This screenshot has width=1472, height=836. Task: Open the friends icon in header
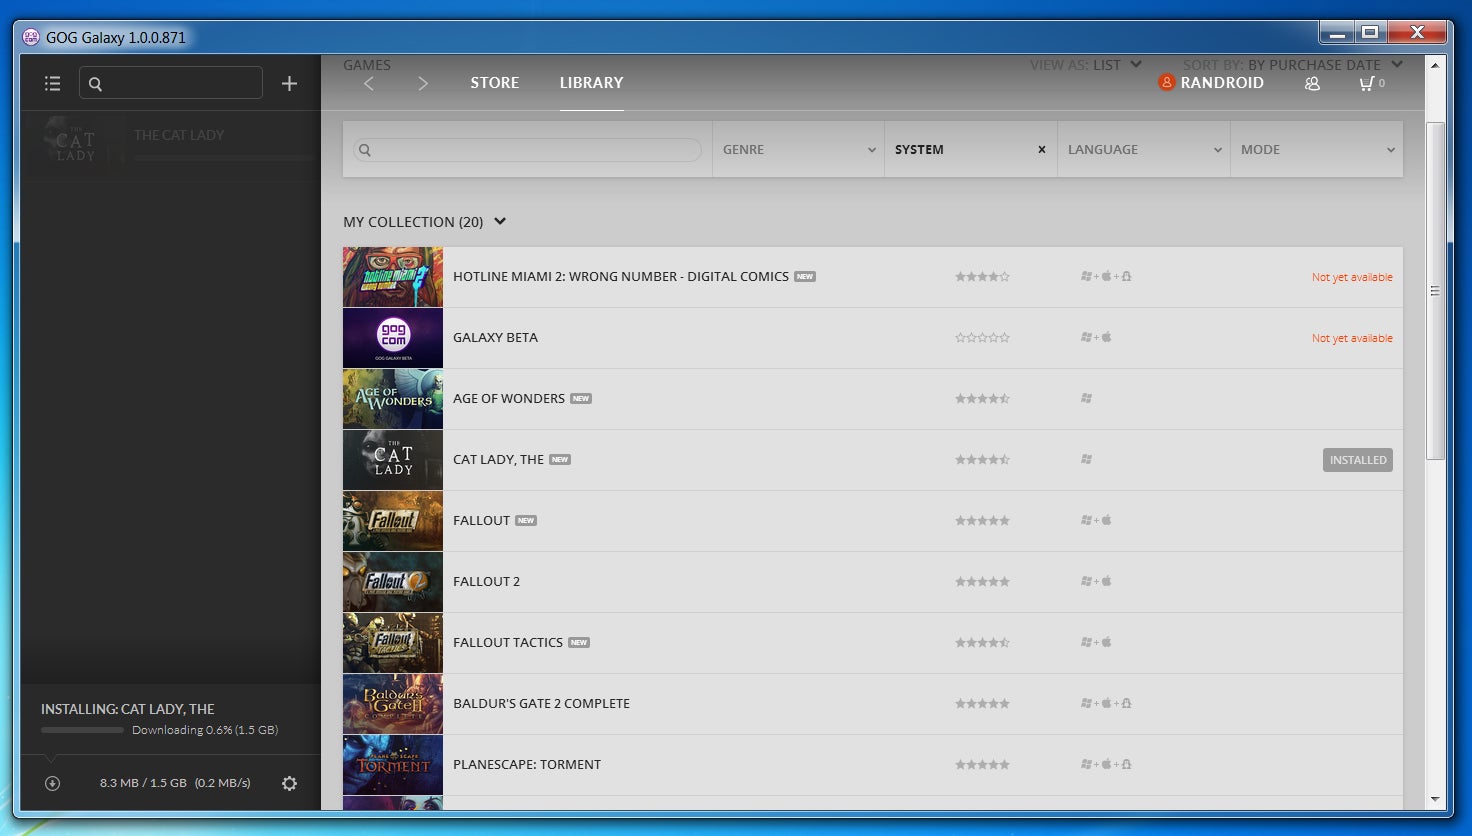(1312, 84)
